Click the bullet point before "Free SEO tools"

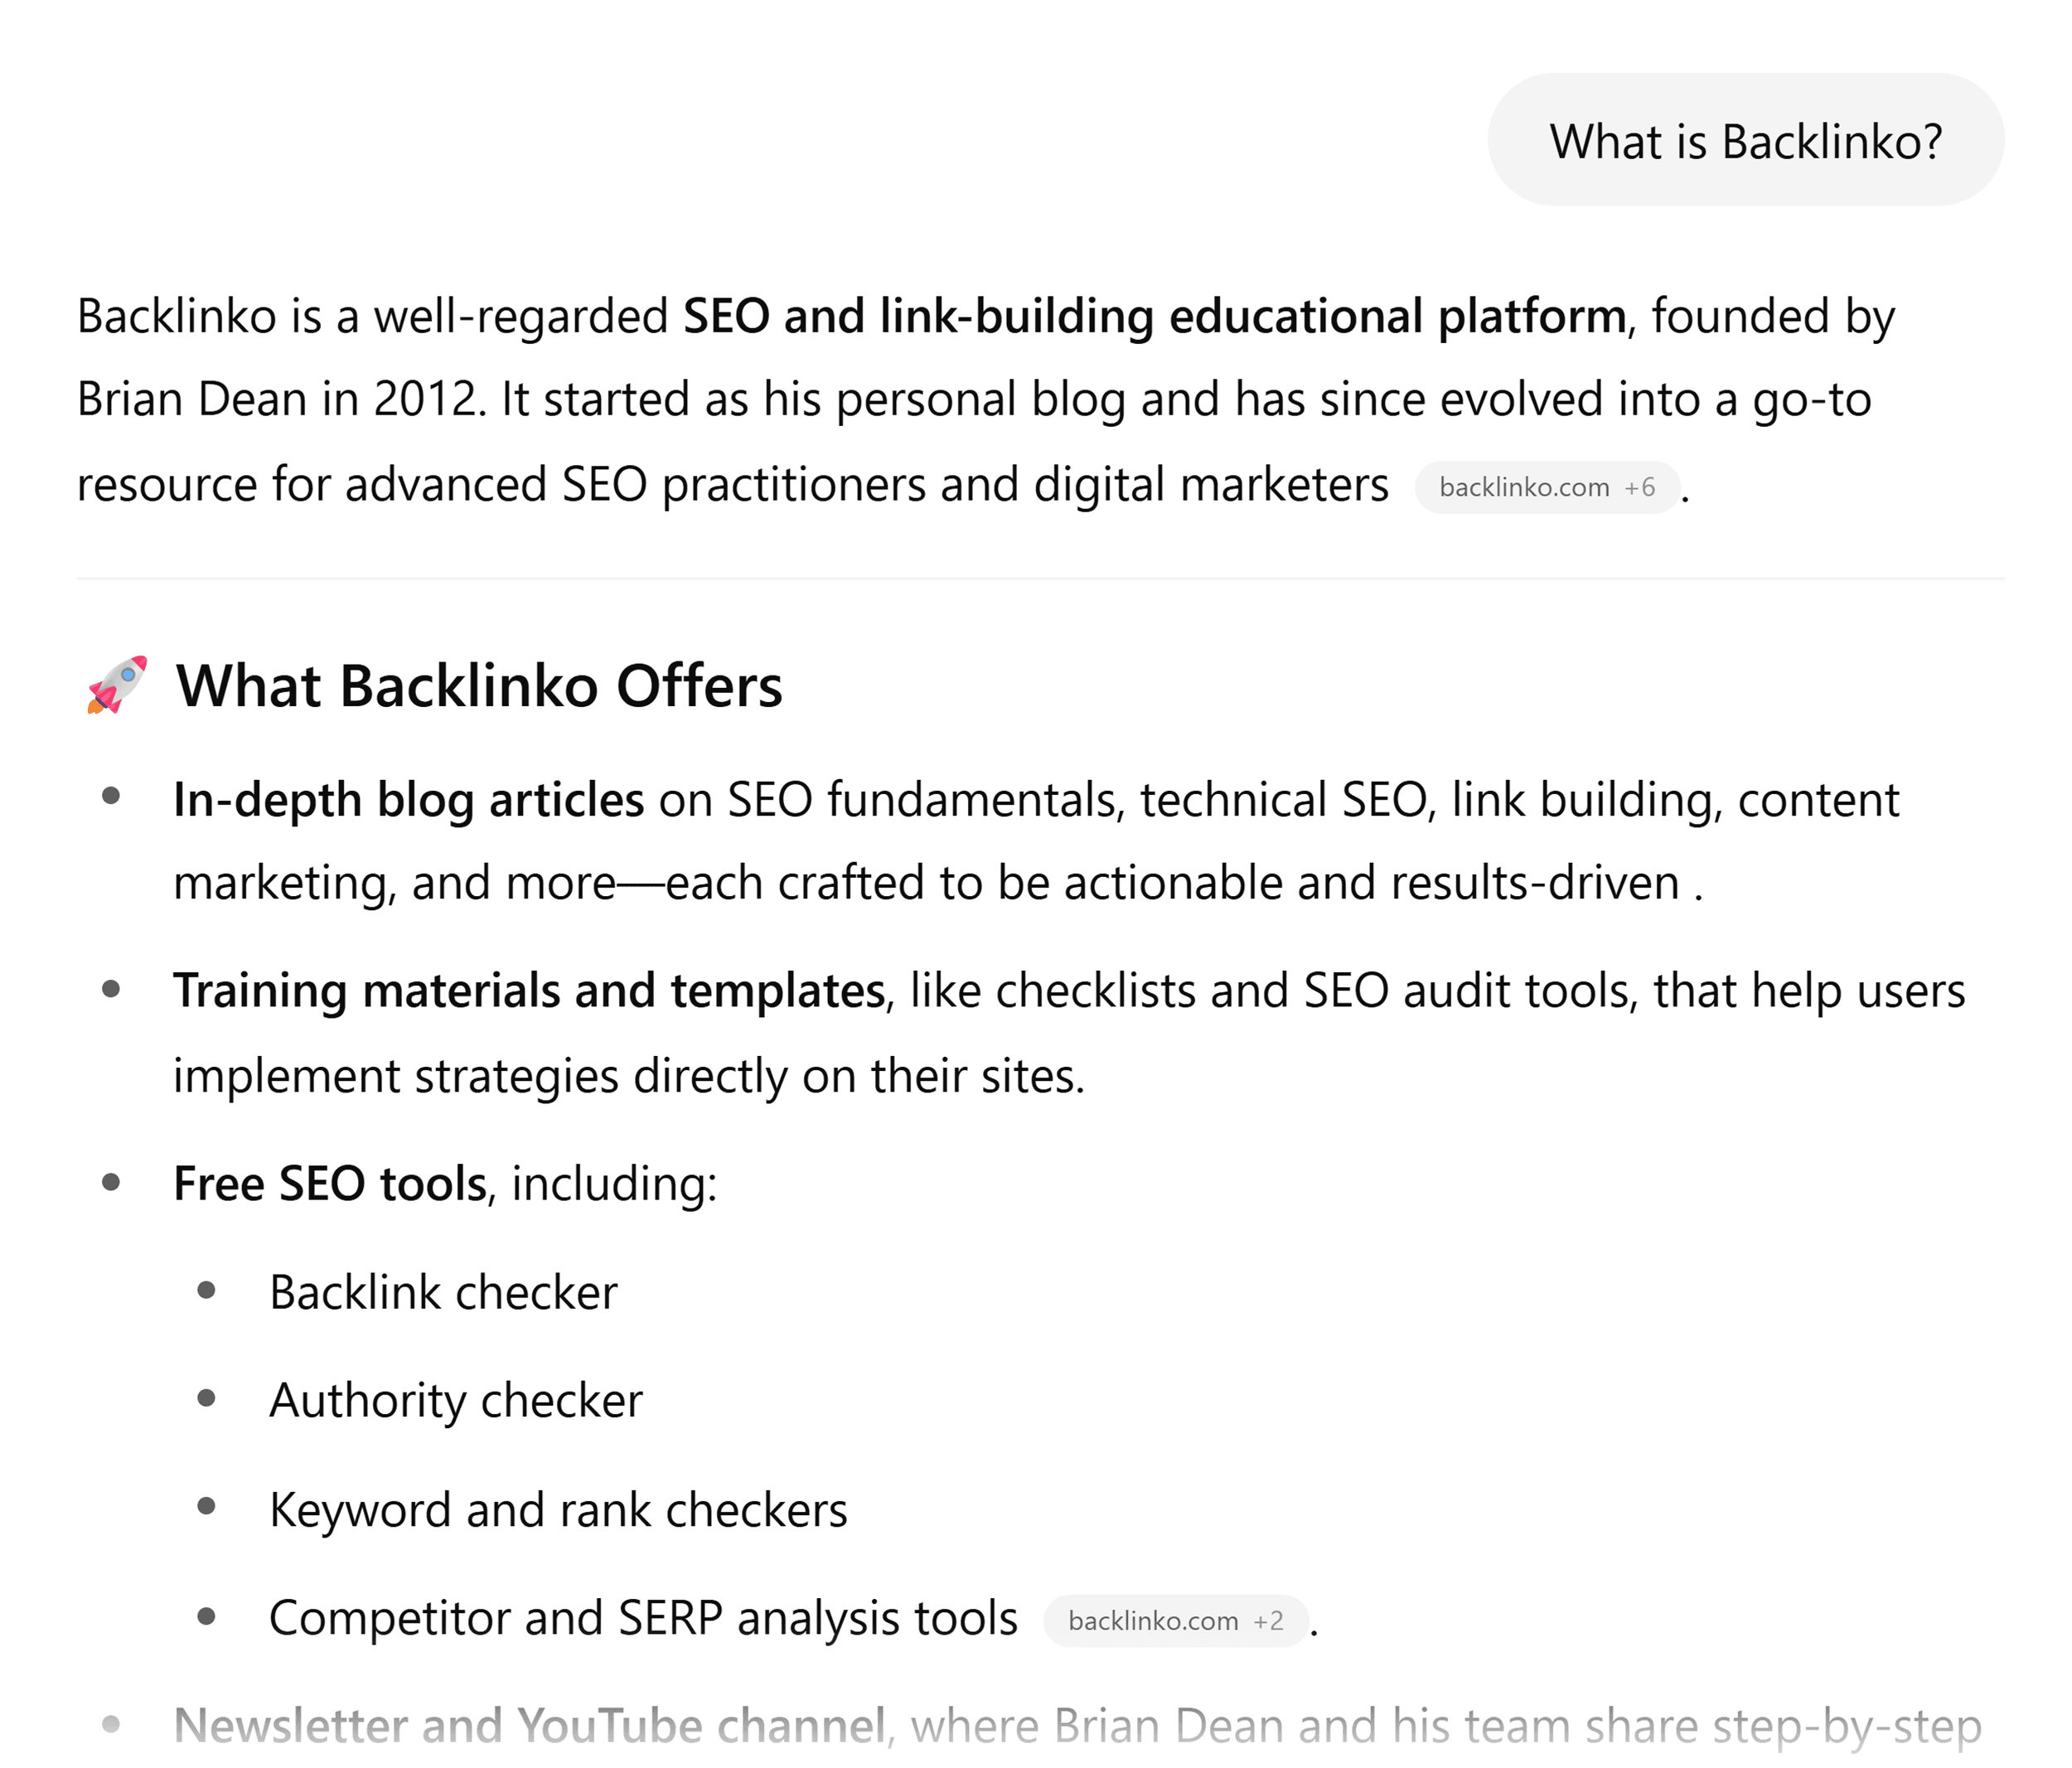[111, 1182]
